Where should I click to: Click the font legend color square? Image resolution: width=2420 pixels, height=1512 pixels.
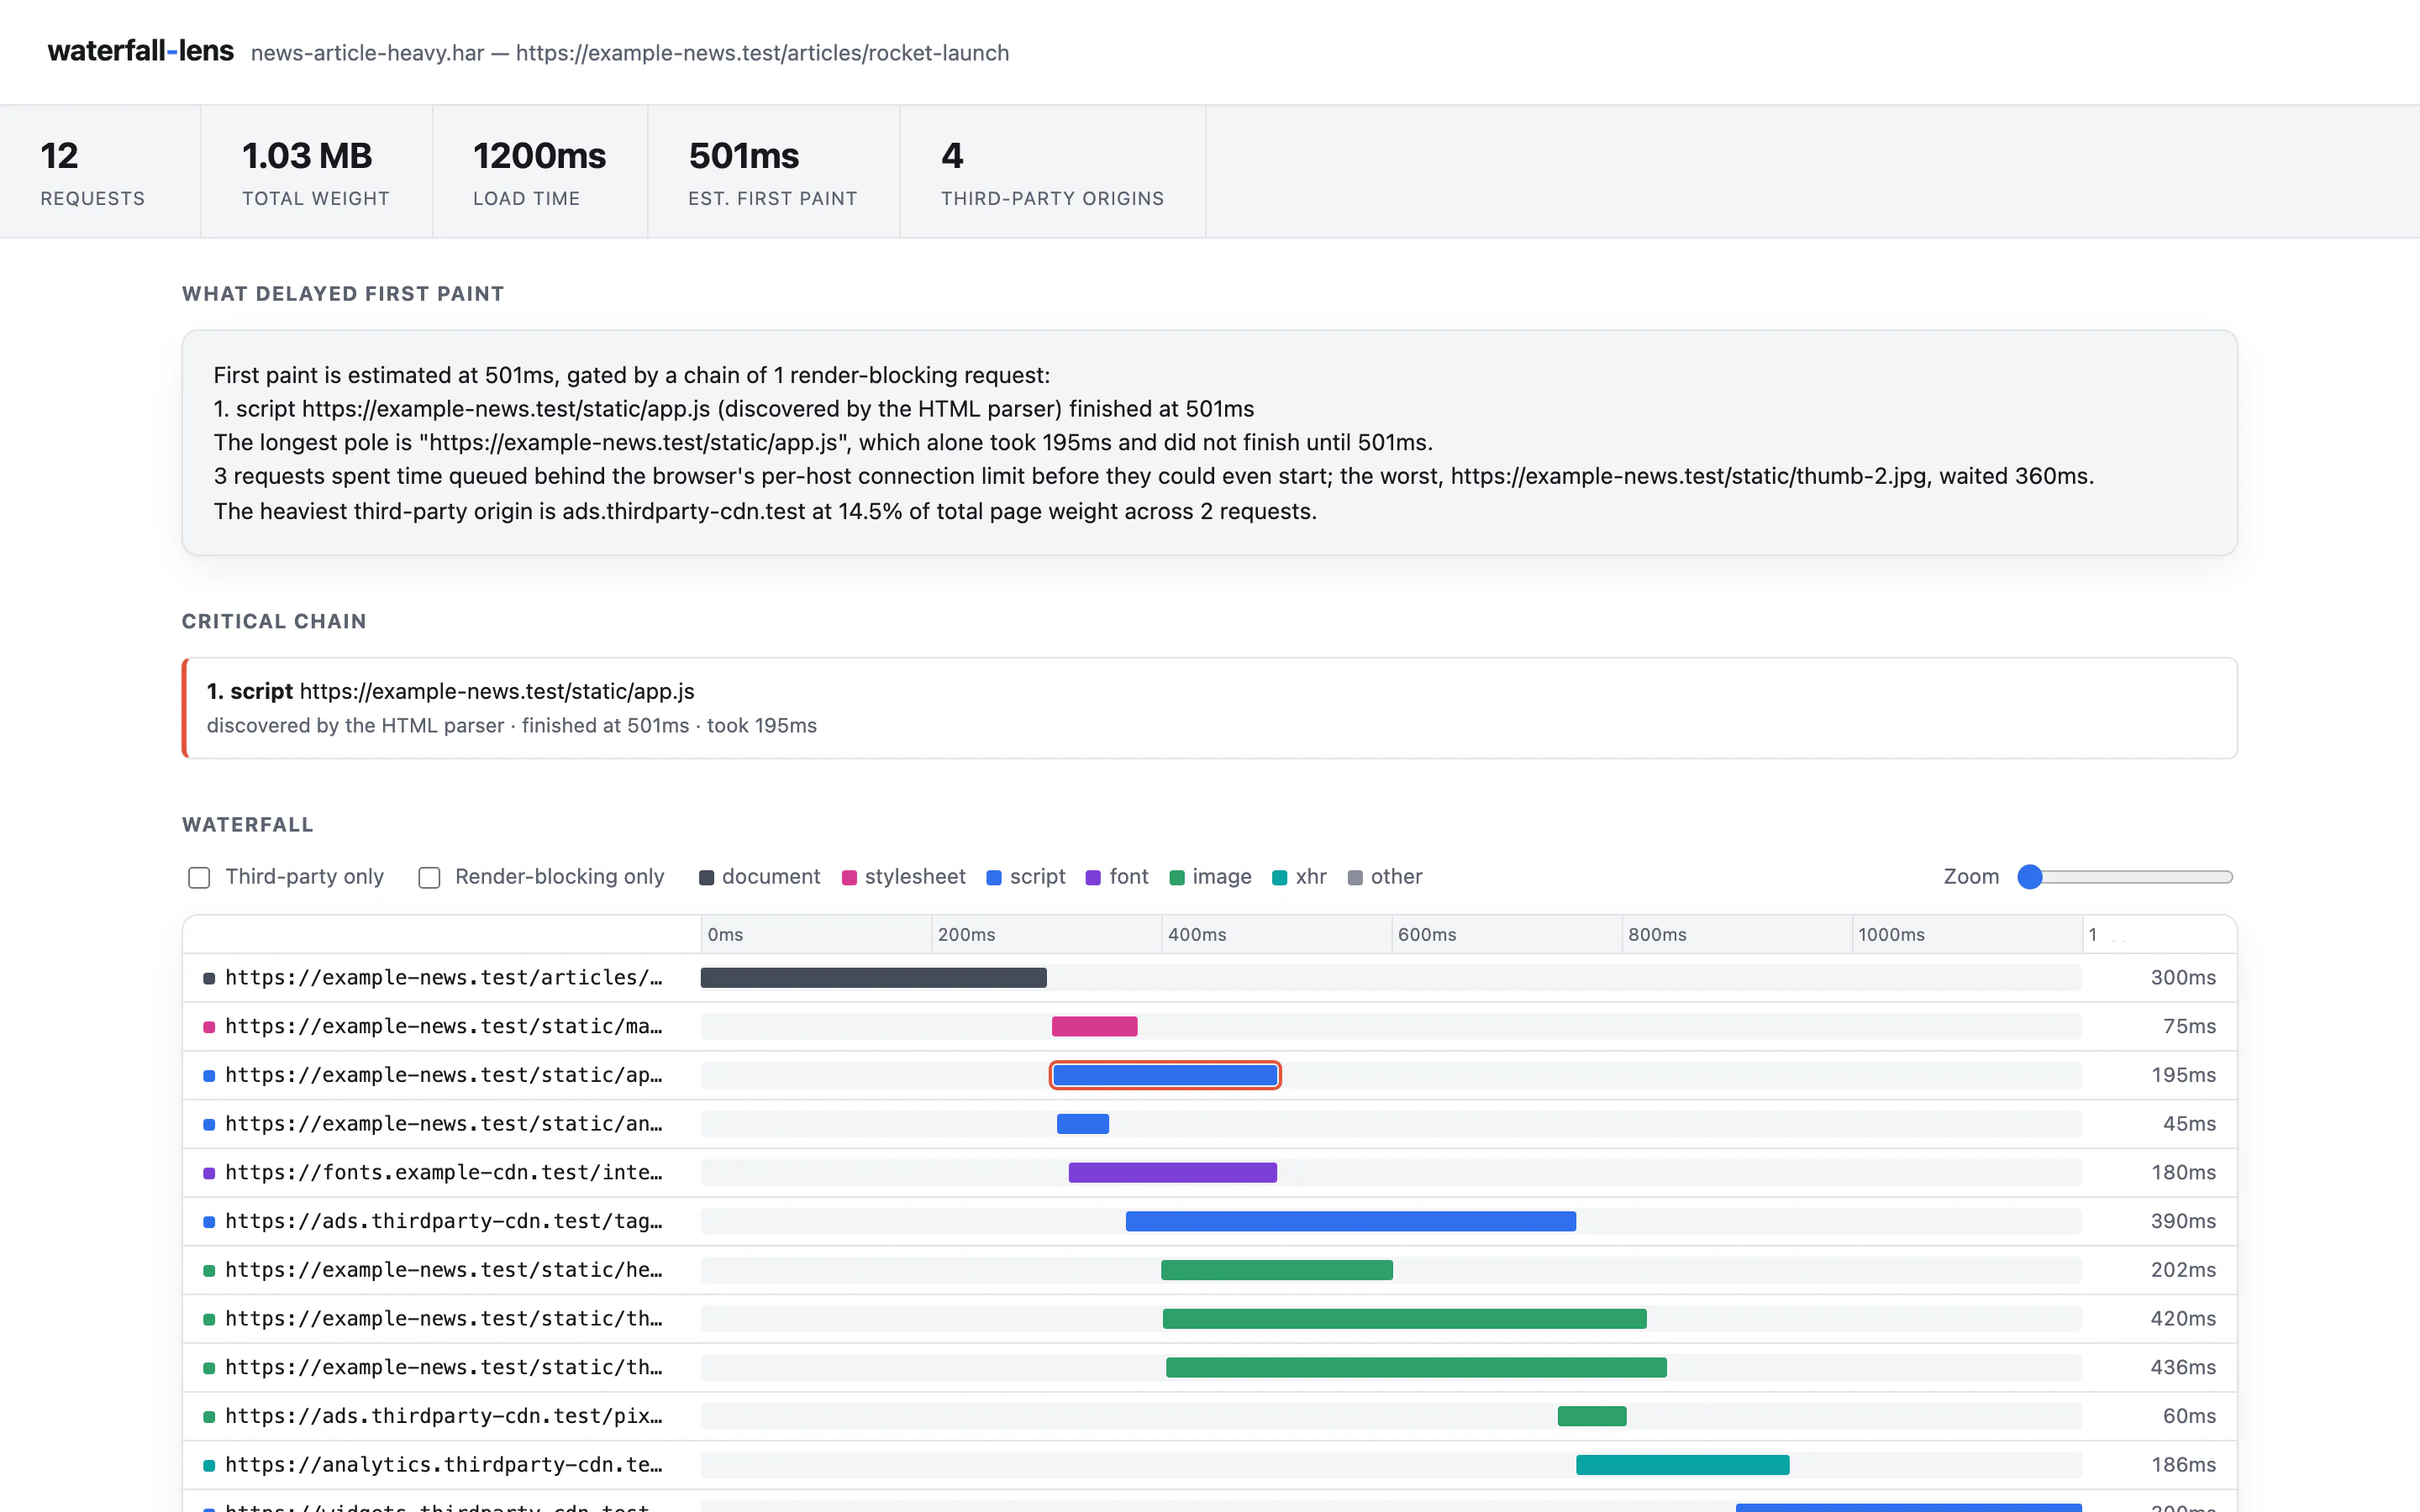pyautogui.click(x=1093, y=877)
